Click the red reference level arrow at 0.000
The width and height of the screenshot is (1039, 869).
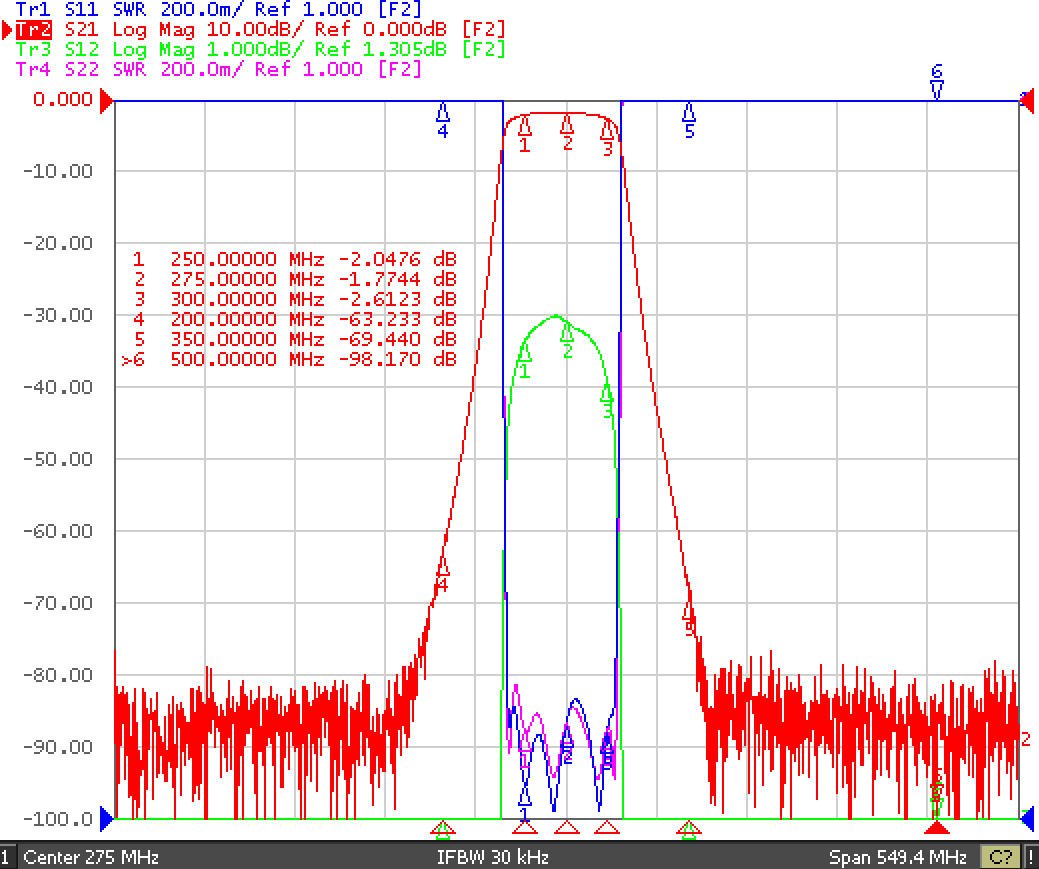[x=106, y=101]
